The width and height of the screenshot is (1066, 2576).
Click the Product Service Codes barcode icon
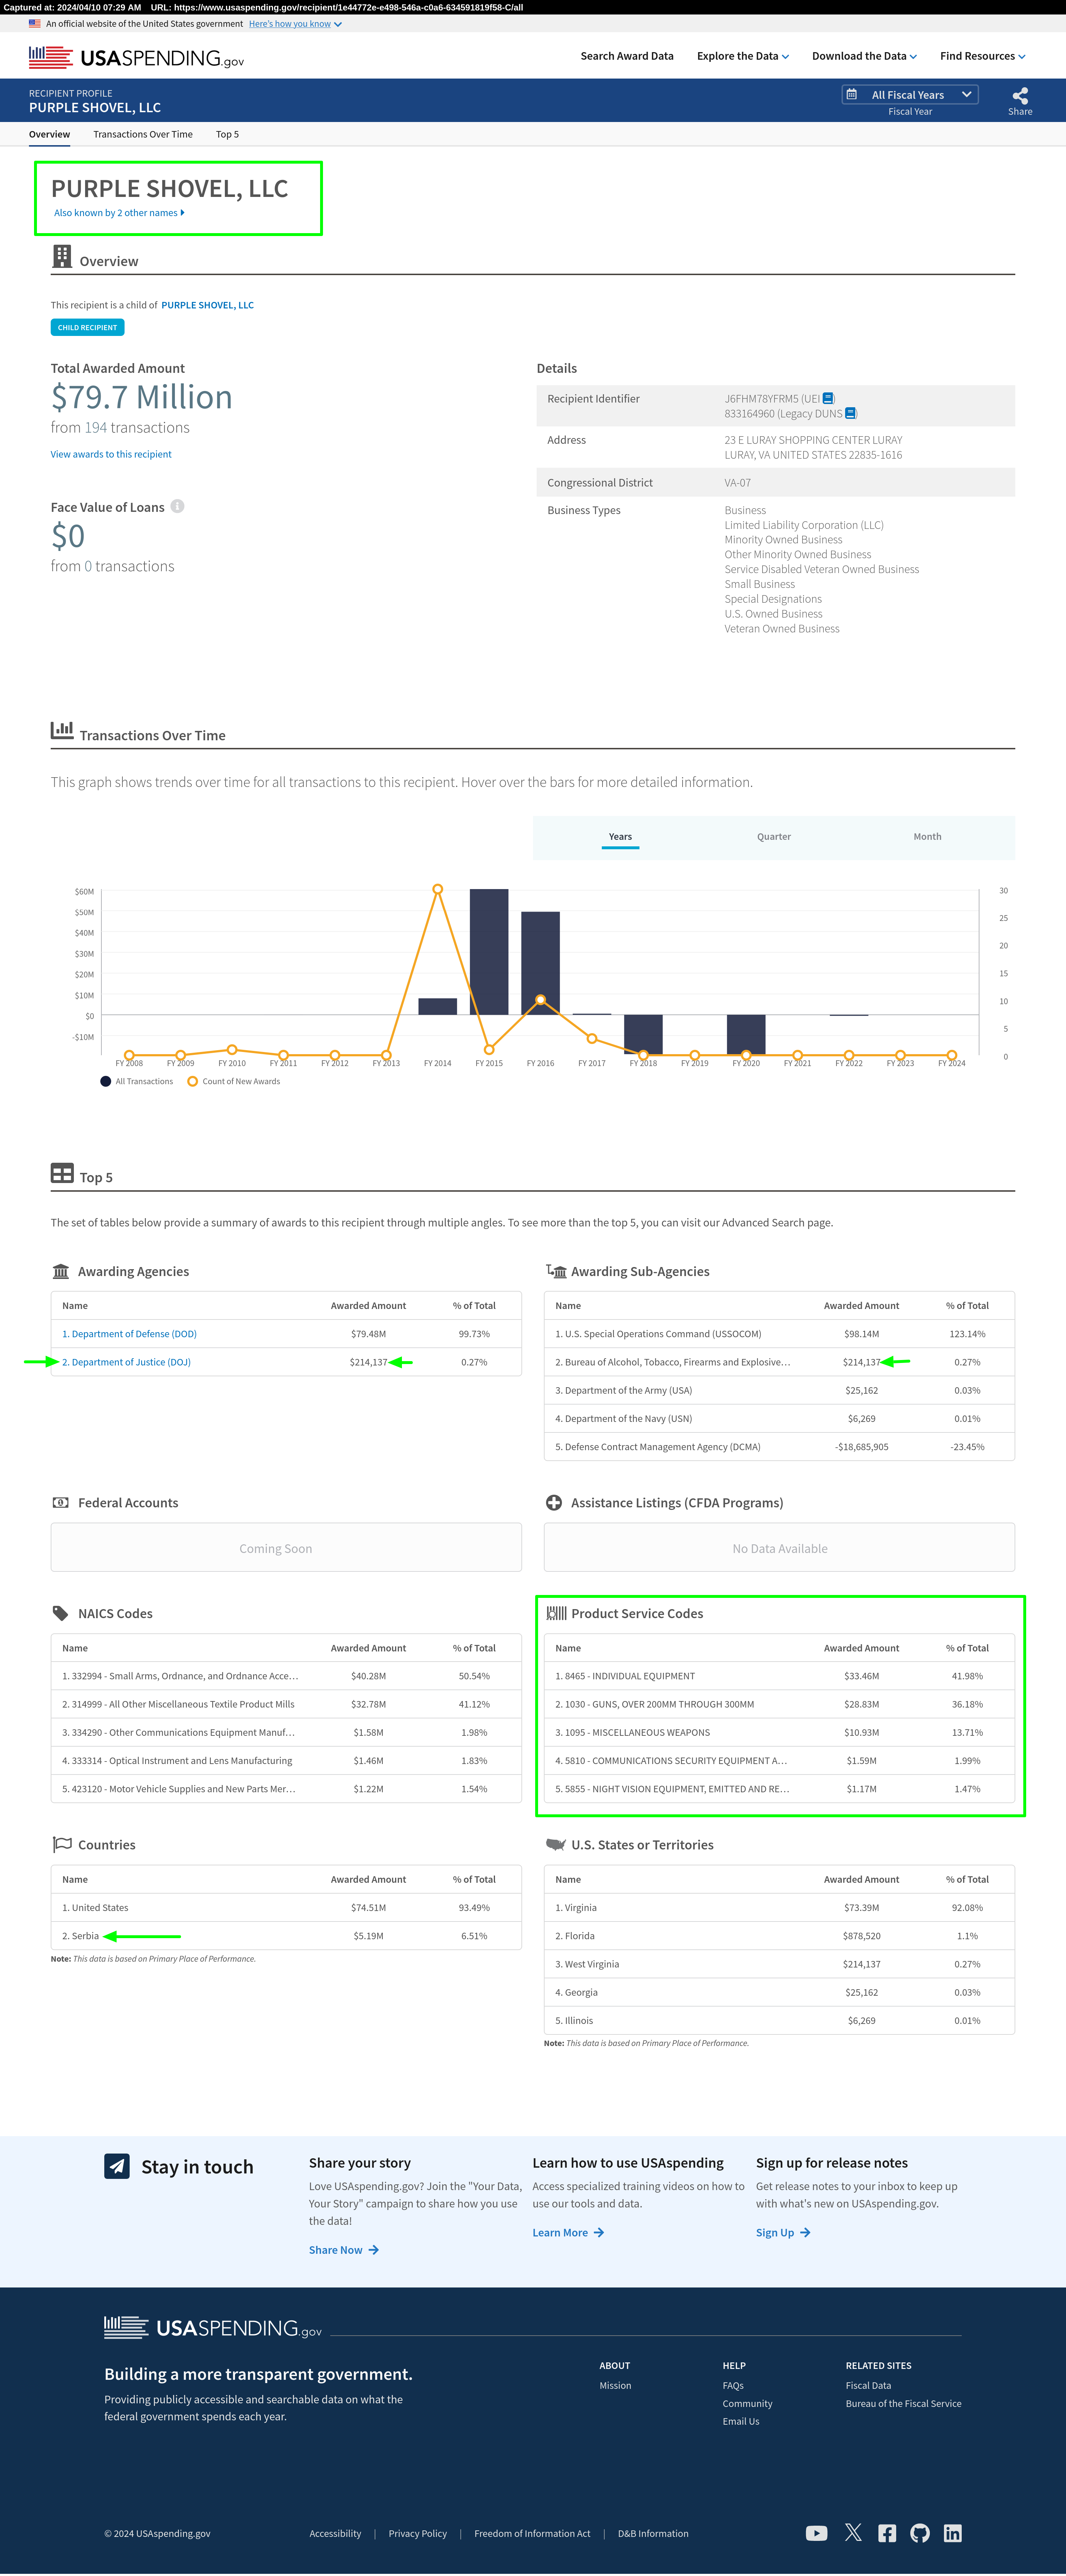click(556, 1613)
